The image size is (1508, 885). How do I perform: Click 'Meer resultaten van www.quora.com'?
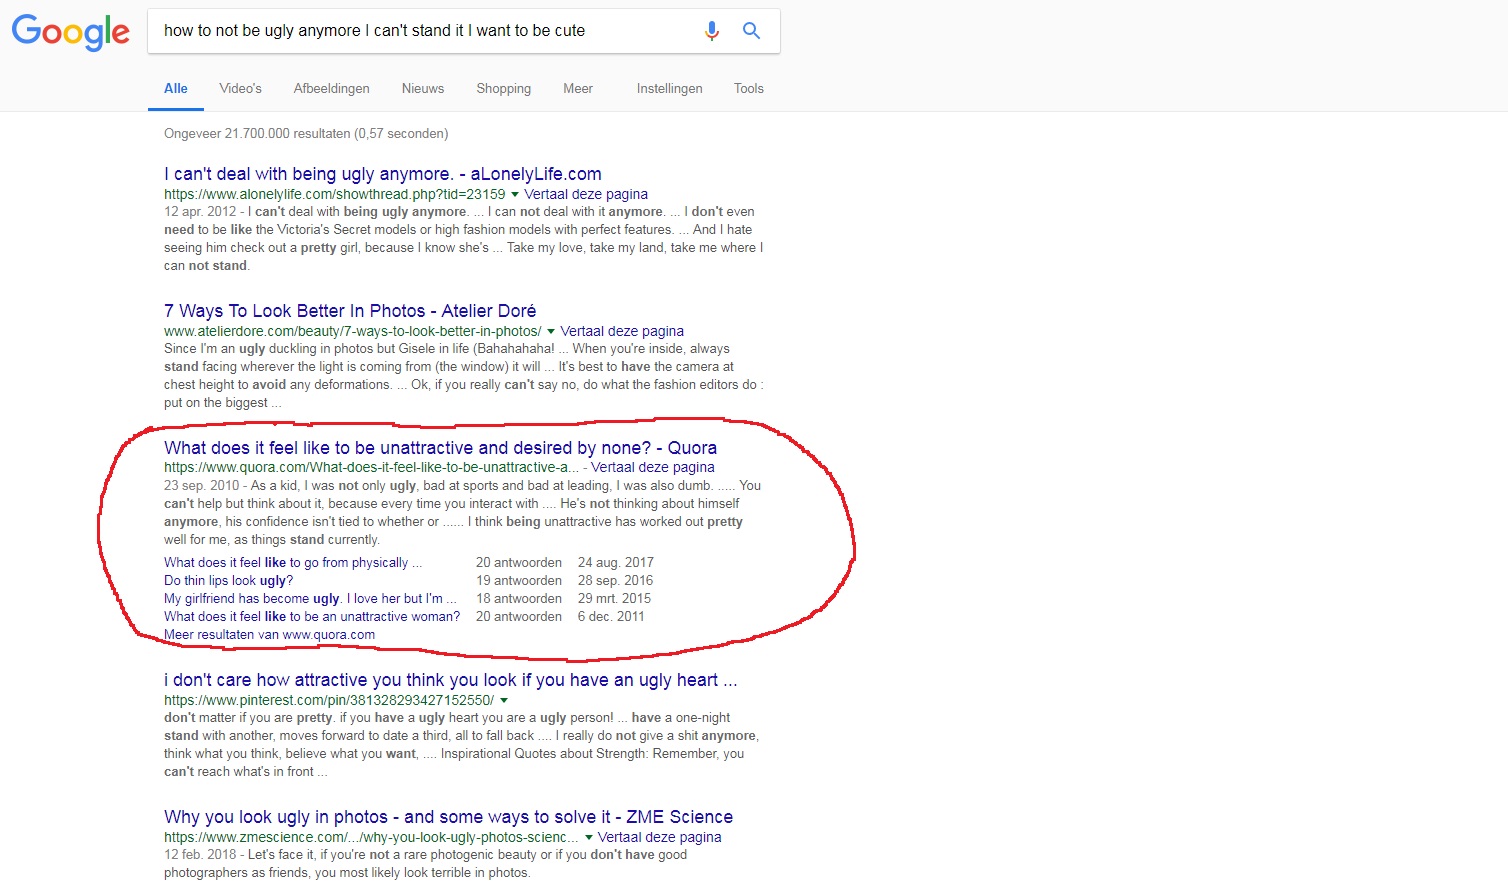[x=269, y=635]
